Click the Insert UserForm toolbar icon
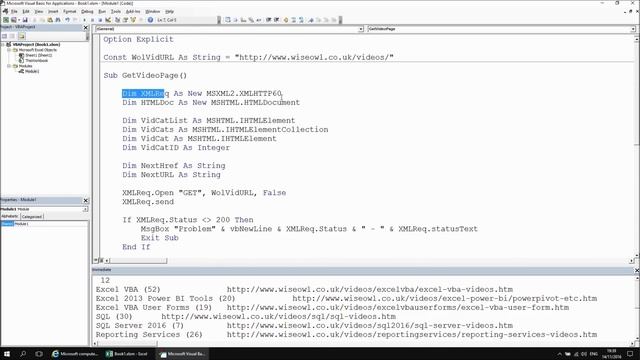The height and width of the screenshot is (360, 640). [x=13, y=20]
